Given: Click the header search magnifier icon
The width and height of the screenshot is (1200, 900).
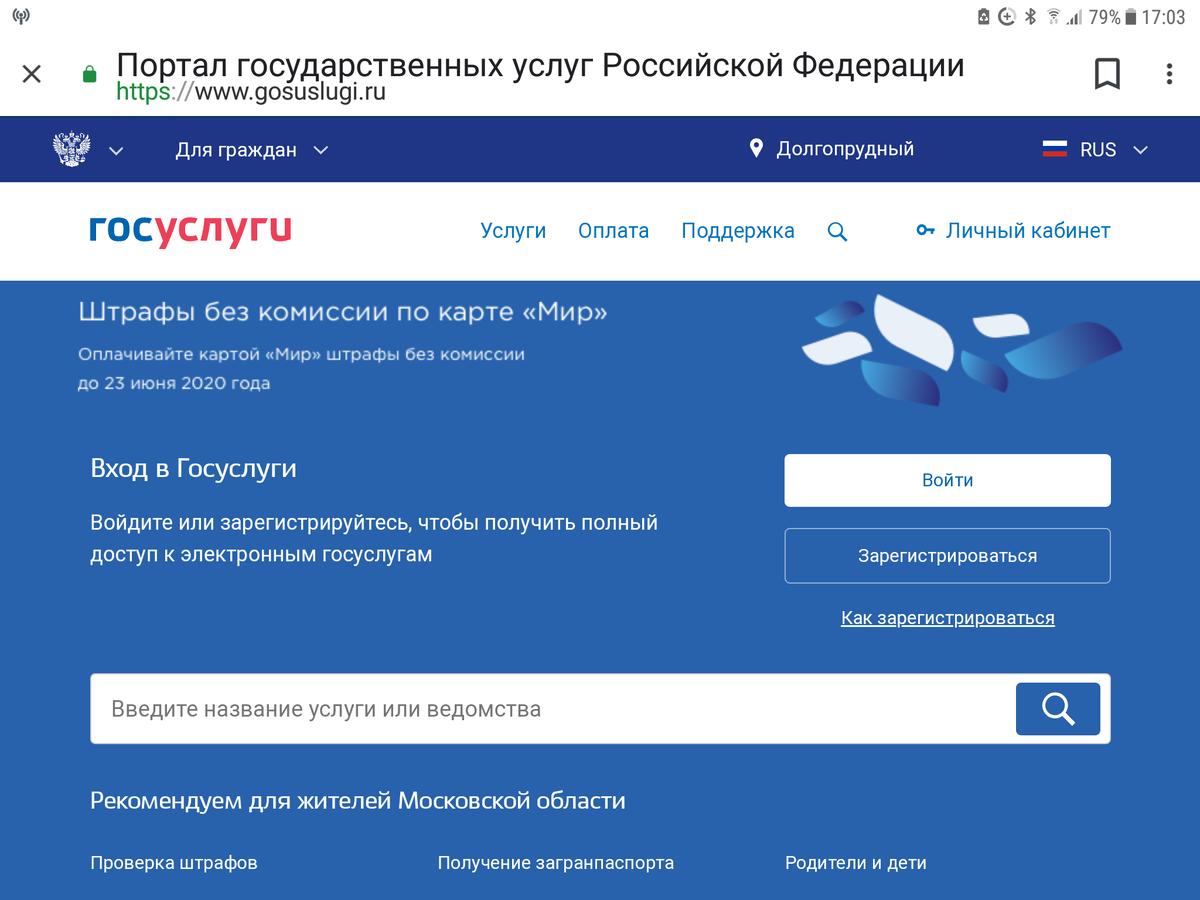Looking at the screenshot, I should coord(838,232).
